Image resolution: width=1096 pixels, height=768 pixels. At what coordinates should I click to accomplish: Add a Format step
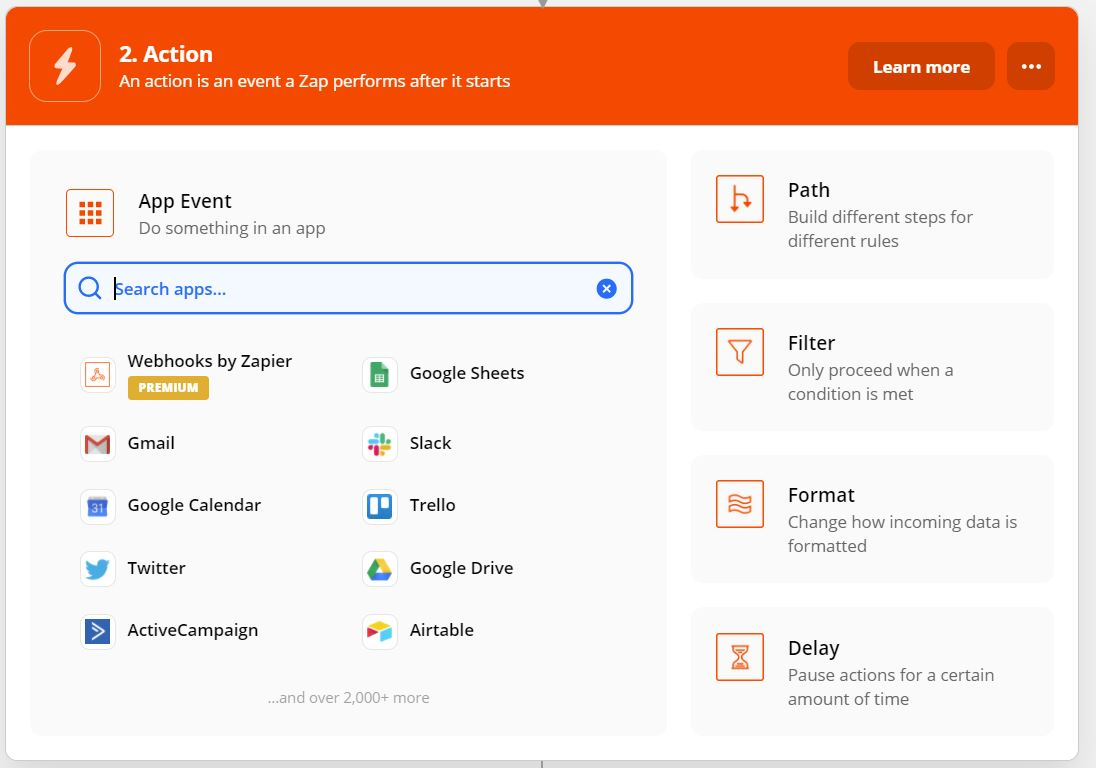coord(872,519)
